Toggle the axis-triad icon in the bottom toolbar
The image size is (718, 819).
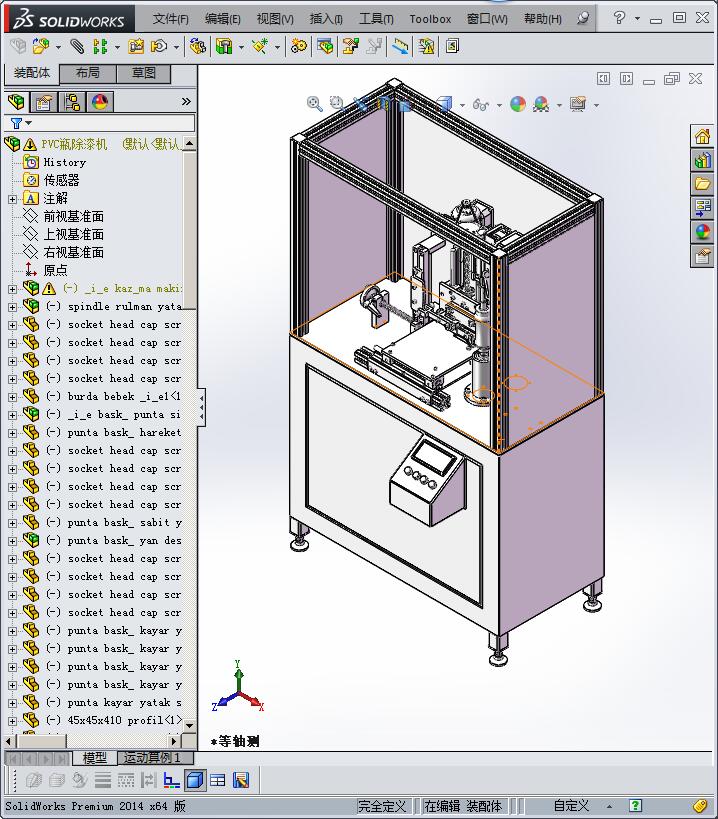(x=172, y=780)
